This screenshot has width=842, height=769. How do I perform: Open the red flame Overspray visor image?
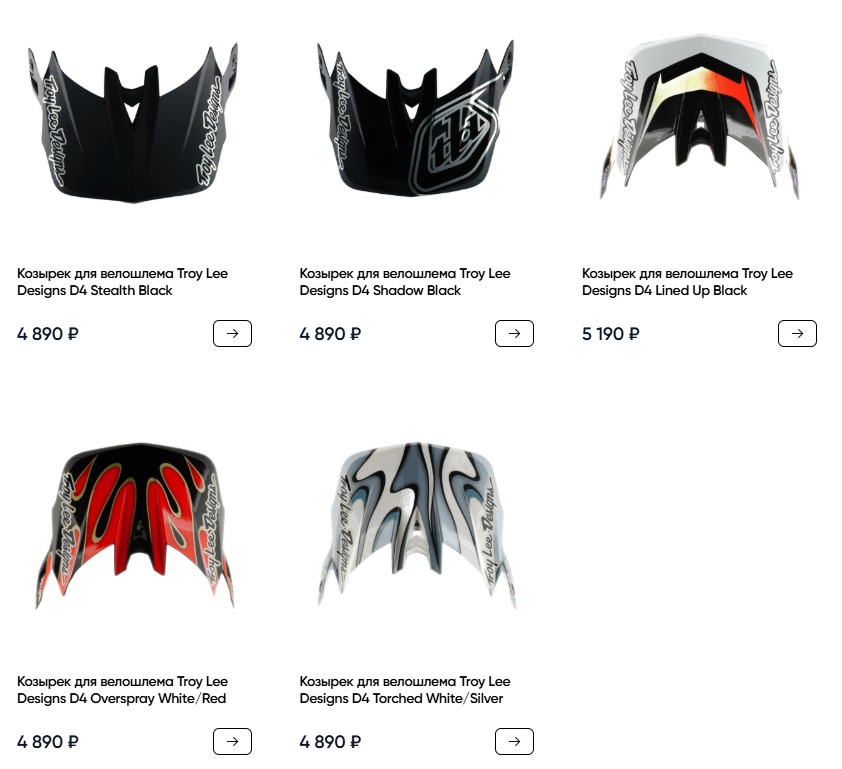coord(134,525)
